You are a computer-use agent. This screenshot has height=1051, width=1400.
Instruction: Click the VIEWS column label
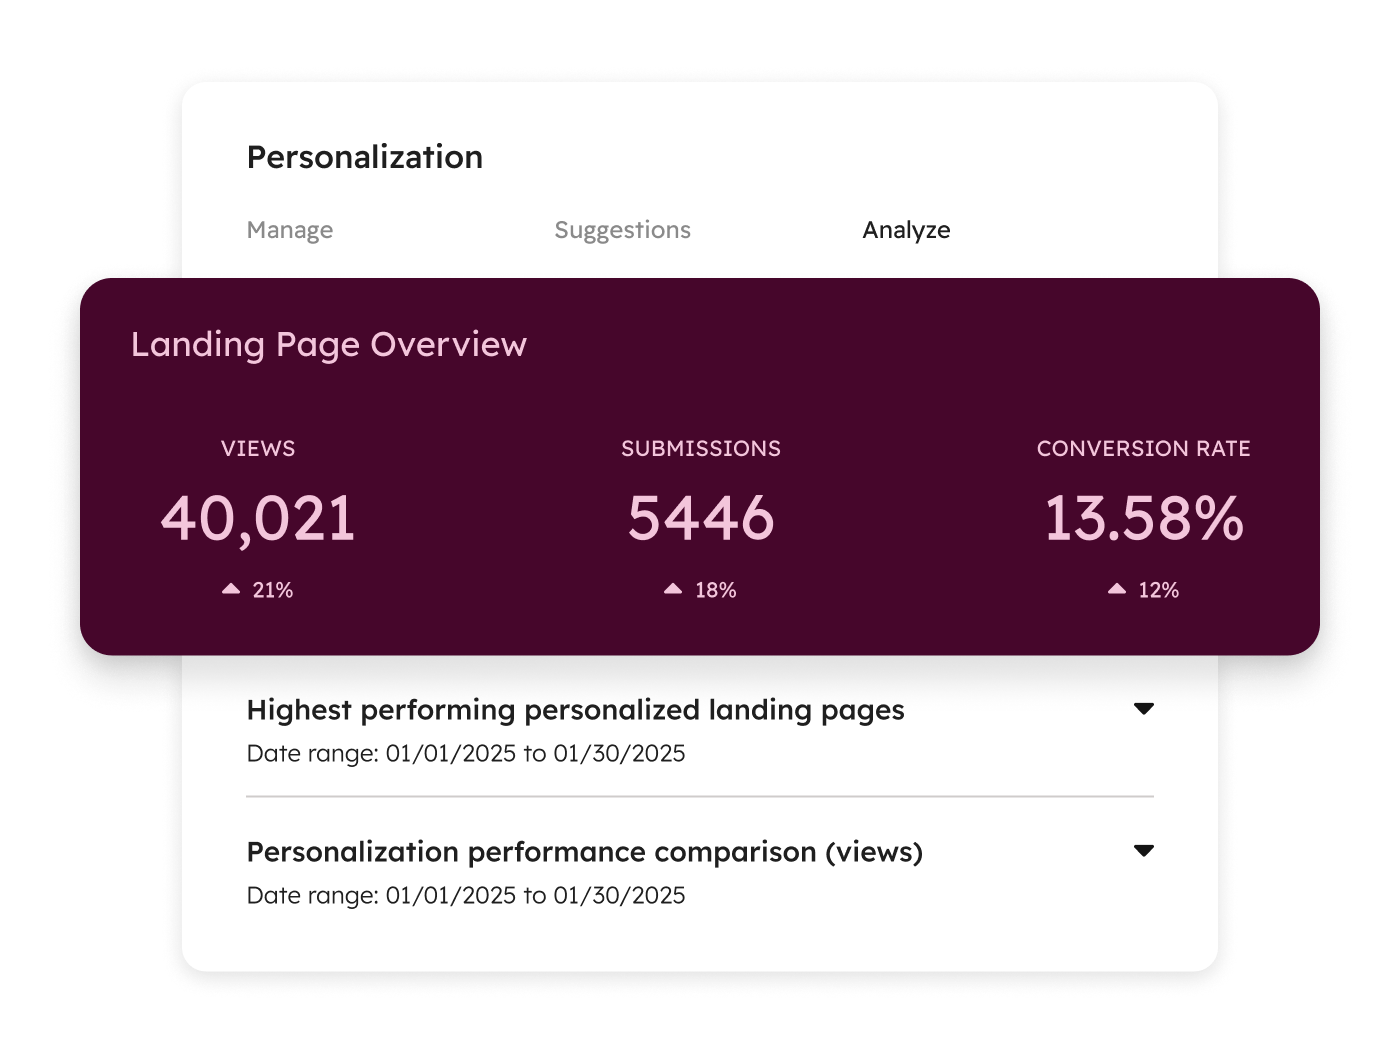[x=258, y=449]
